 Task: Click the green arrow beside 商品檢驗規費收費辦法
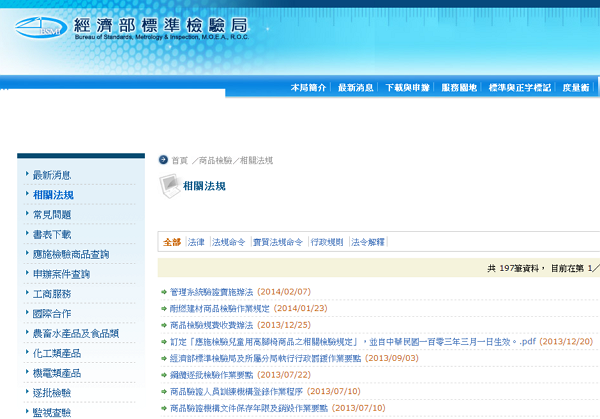[164, 325]
